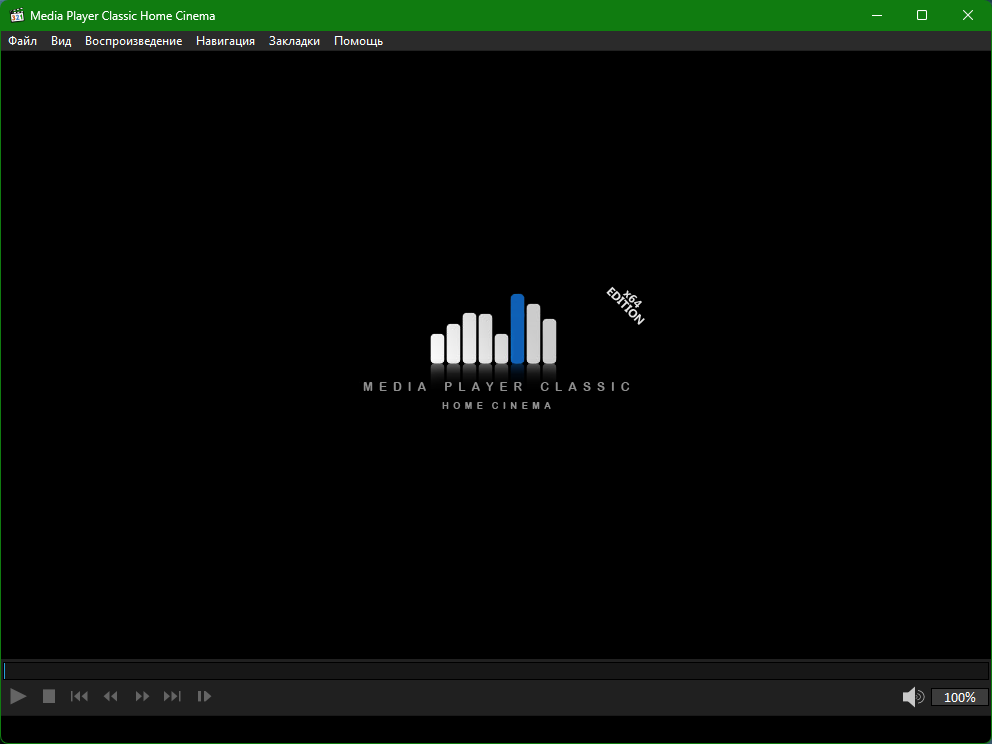Close the Media Player Classic window

[x=968, y=15]
